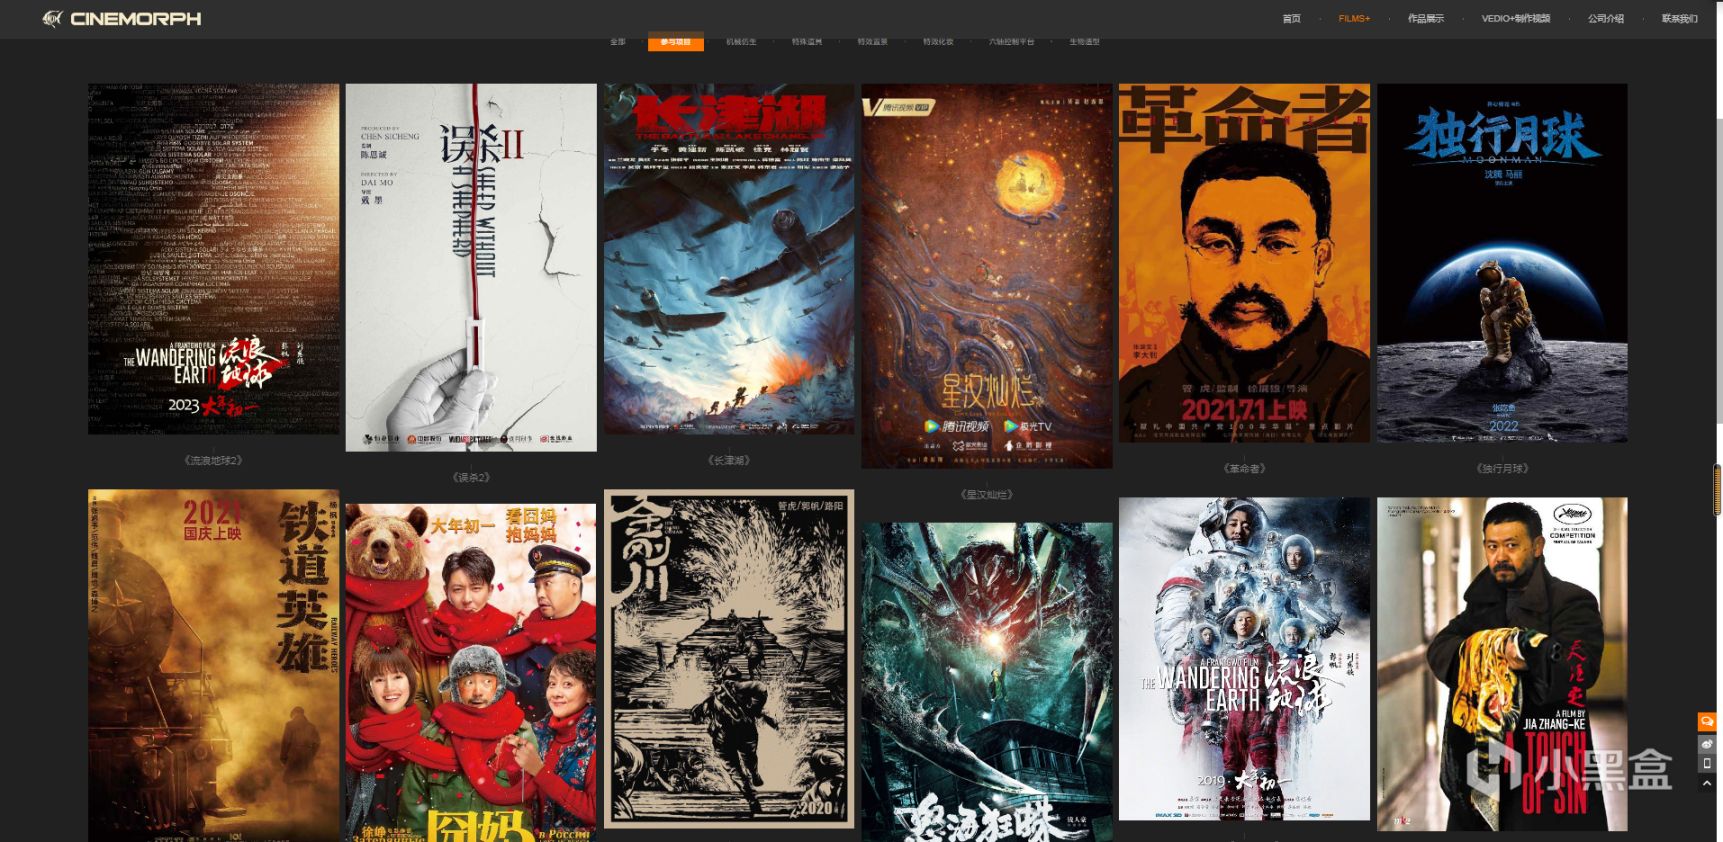Click the 《长津湖》 caption
Image resolution: width=1723 pixels, height=842 pixels.
point(729,461)
